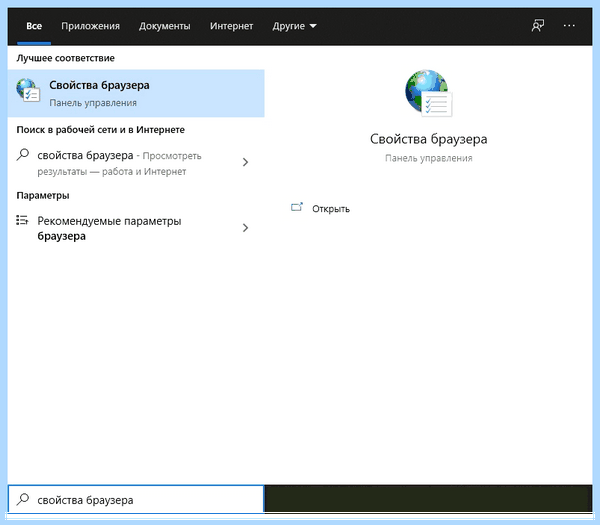Select the Свойства браузера best match result
This screenshot has width=600, height=525.
tap(136, 93)
